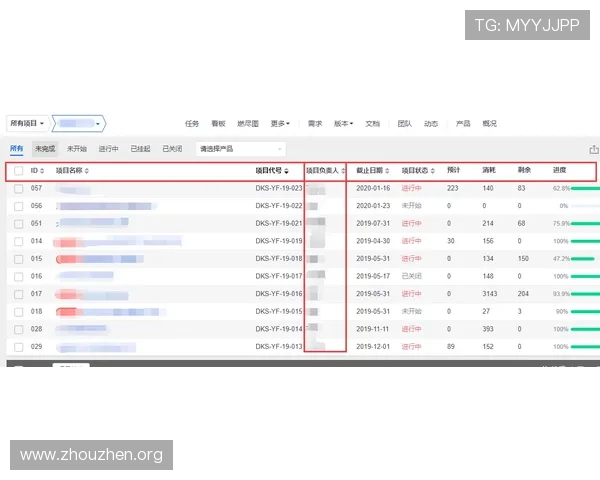
Task: Switch to the 所有 filter tab
Action: click(16, 149)
